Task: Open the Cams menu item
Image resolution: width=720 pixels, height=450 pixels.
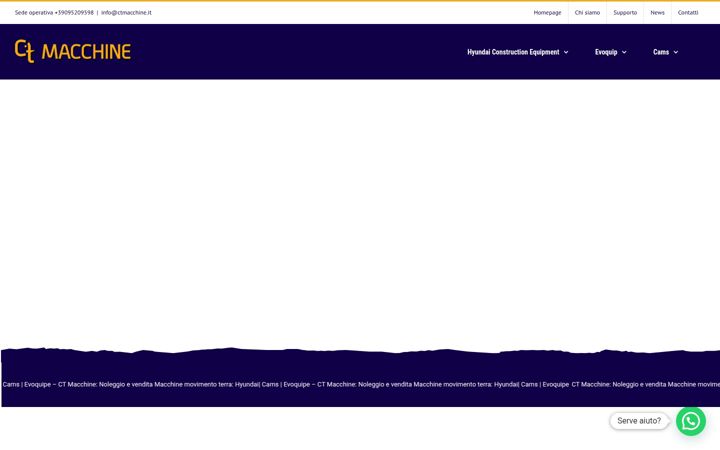Action: pos(661,52)
